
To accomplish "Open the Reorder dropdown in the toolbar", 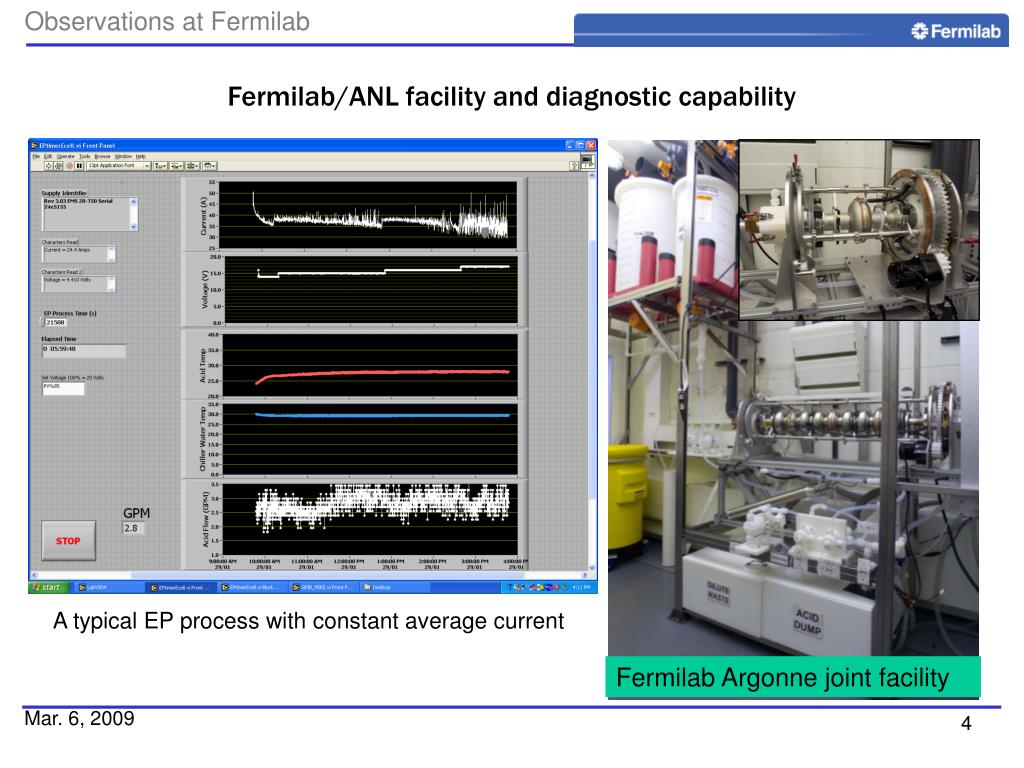I will [210, 166].
